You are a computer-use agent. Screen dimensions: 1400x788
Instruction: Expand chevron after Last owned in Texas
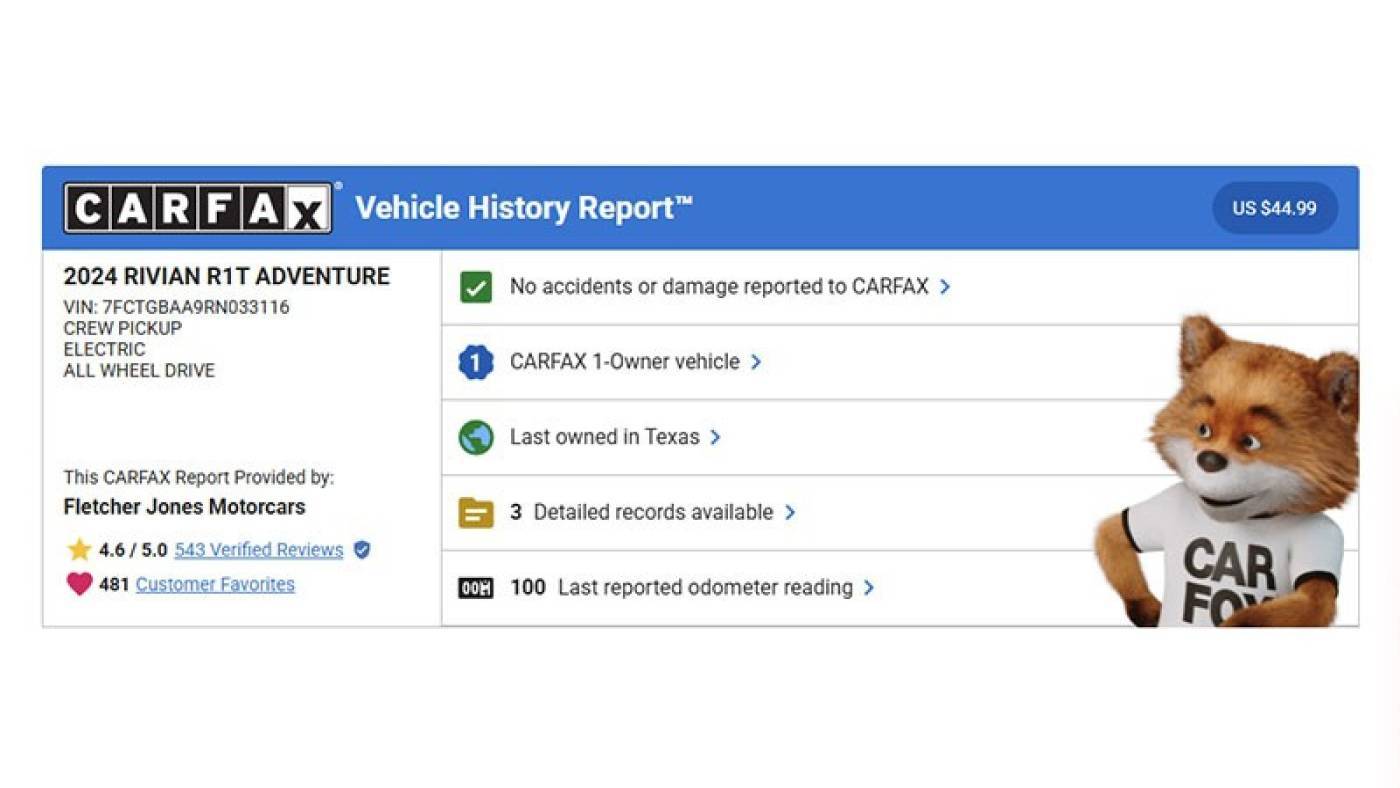tap(715, 437)
